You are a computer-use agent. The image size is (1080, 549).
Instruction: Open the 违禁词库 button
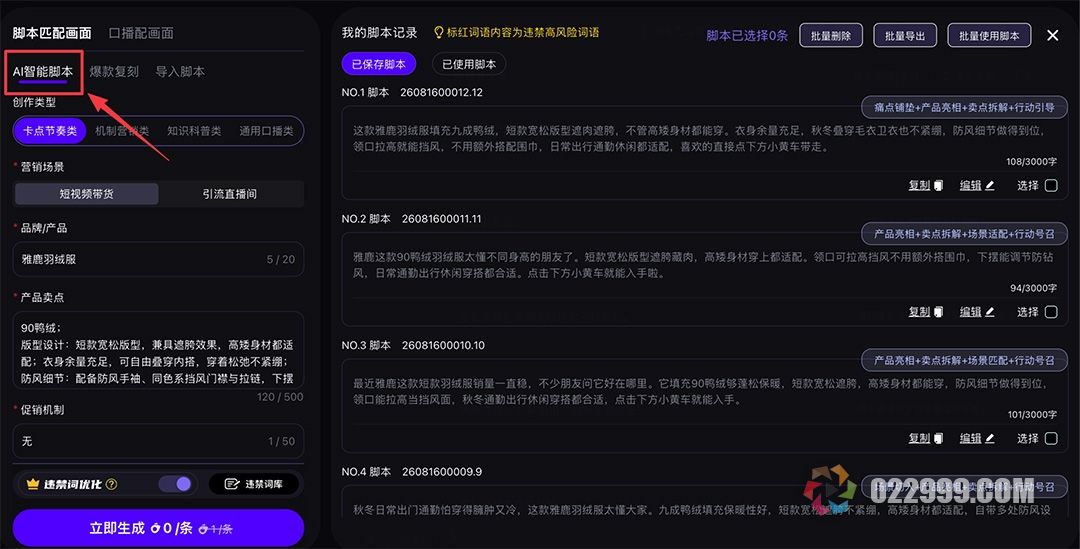click(253, 484)
